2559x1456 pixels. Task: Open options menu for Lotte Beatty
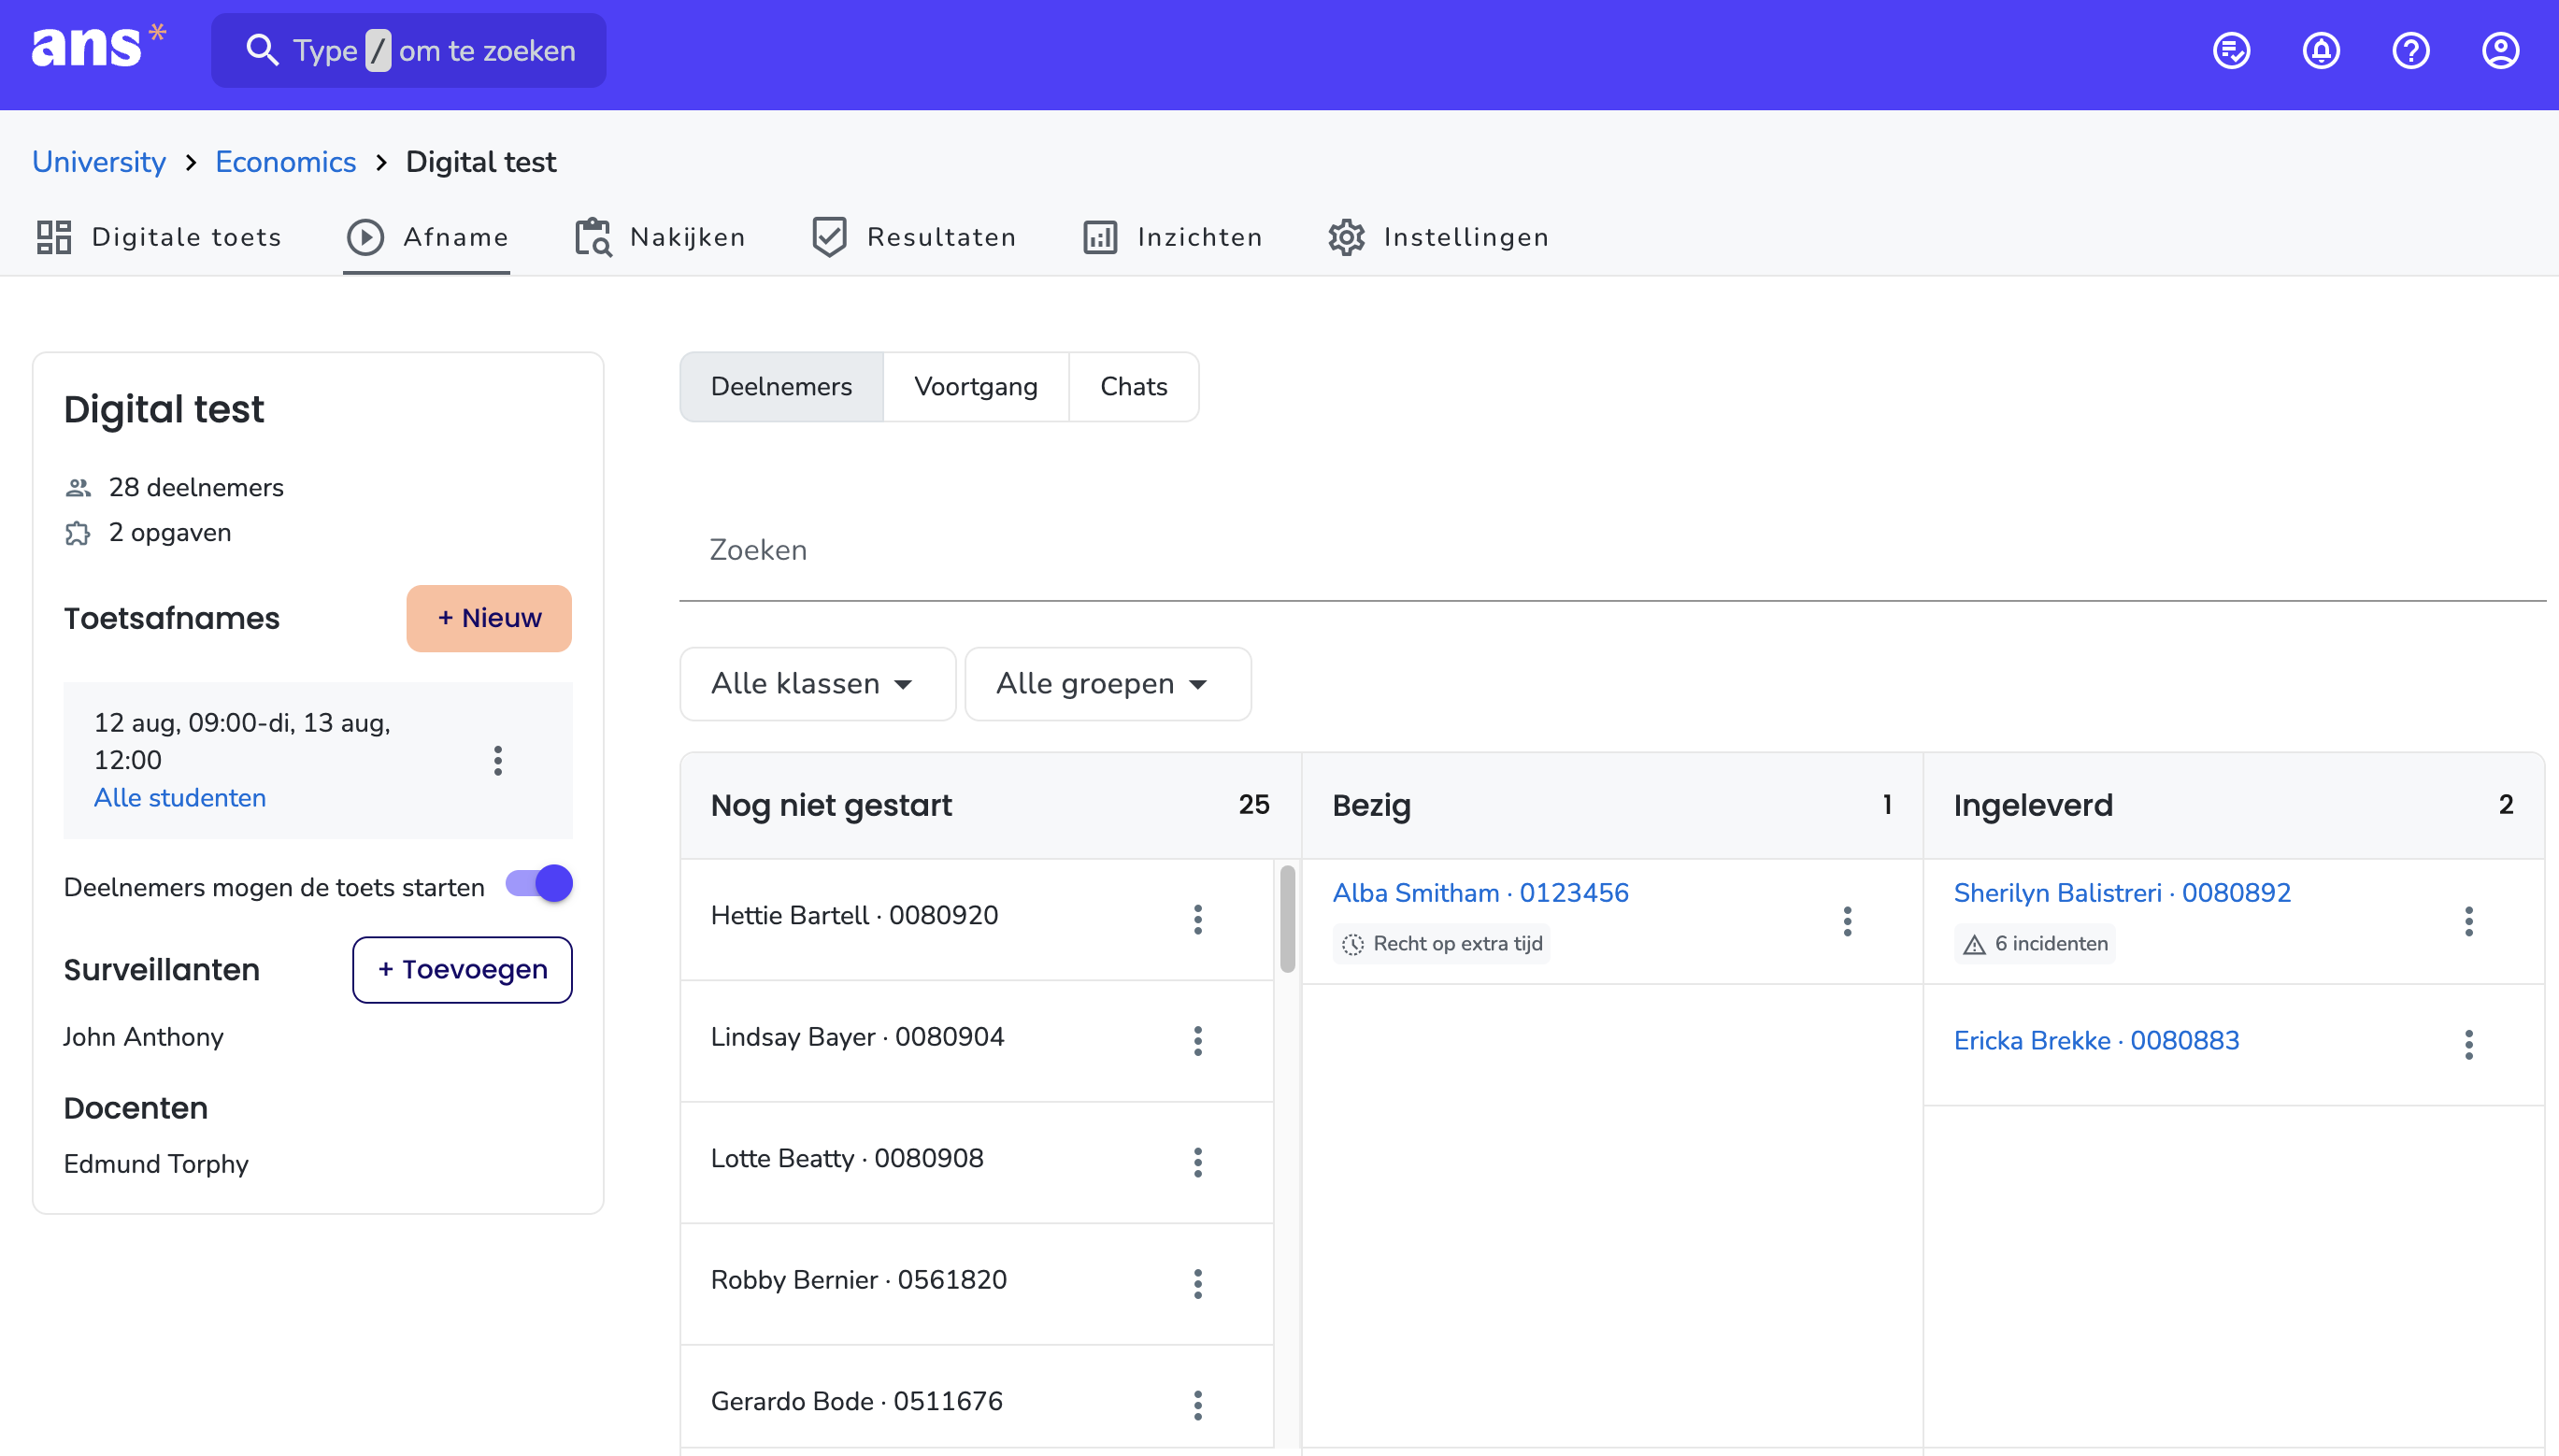click(x=1197, y=1162)
